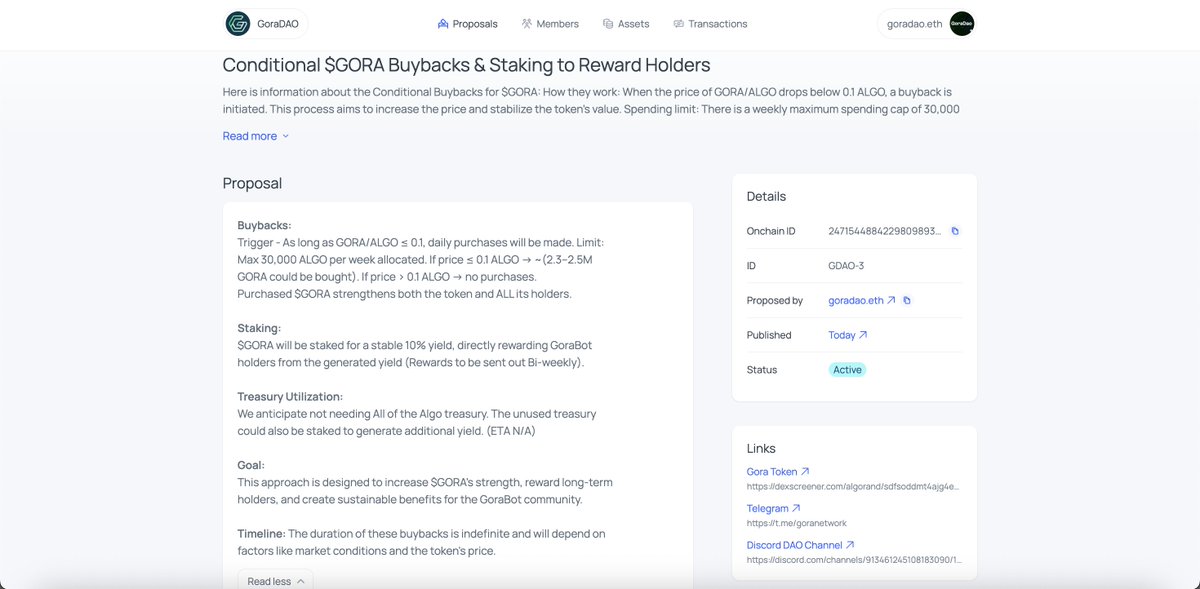
Task: Collapse the proposal with Read less
Action: coord(275,581)
